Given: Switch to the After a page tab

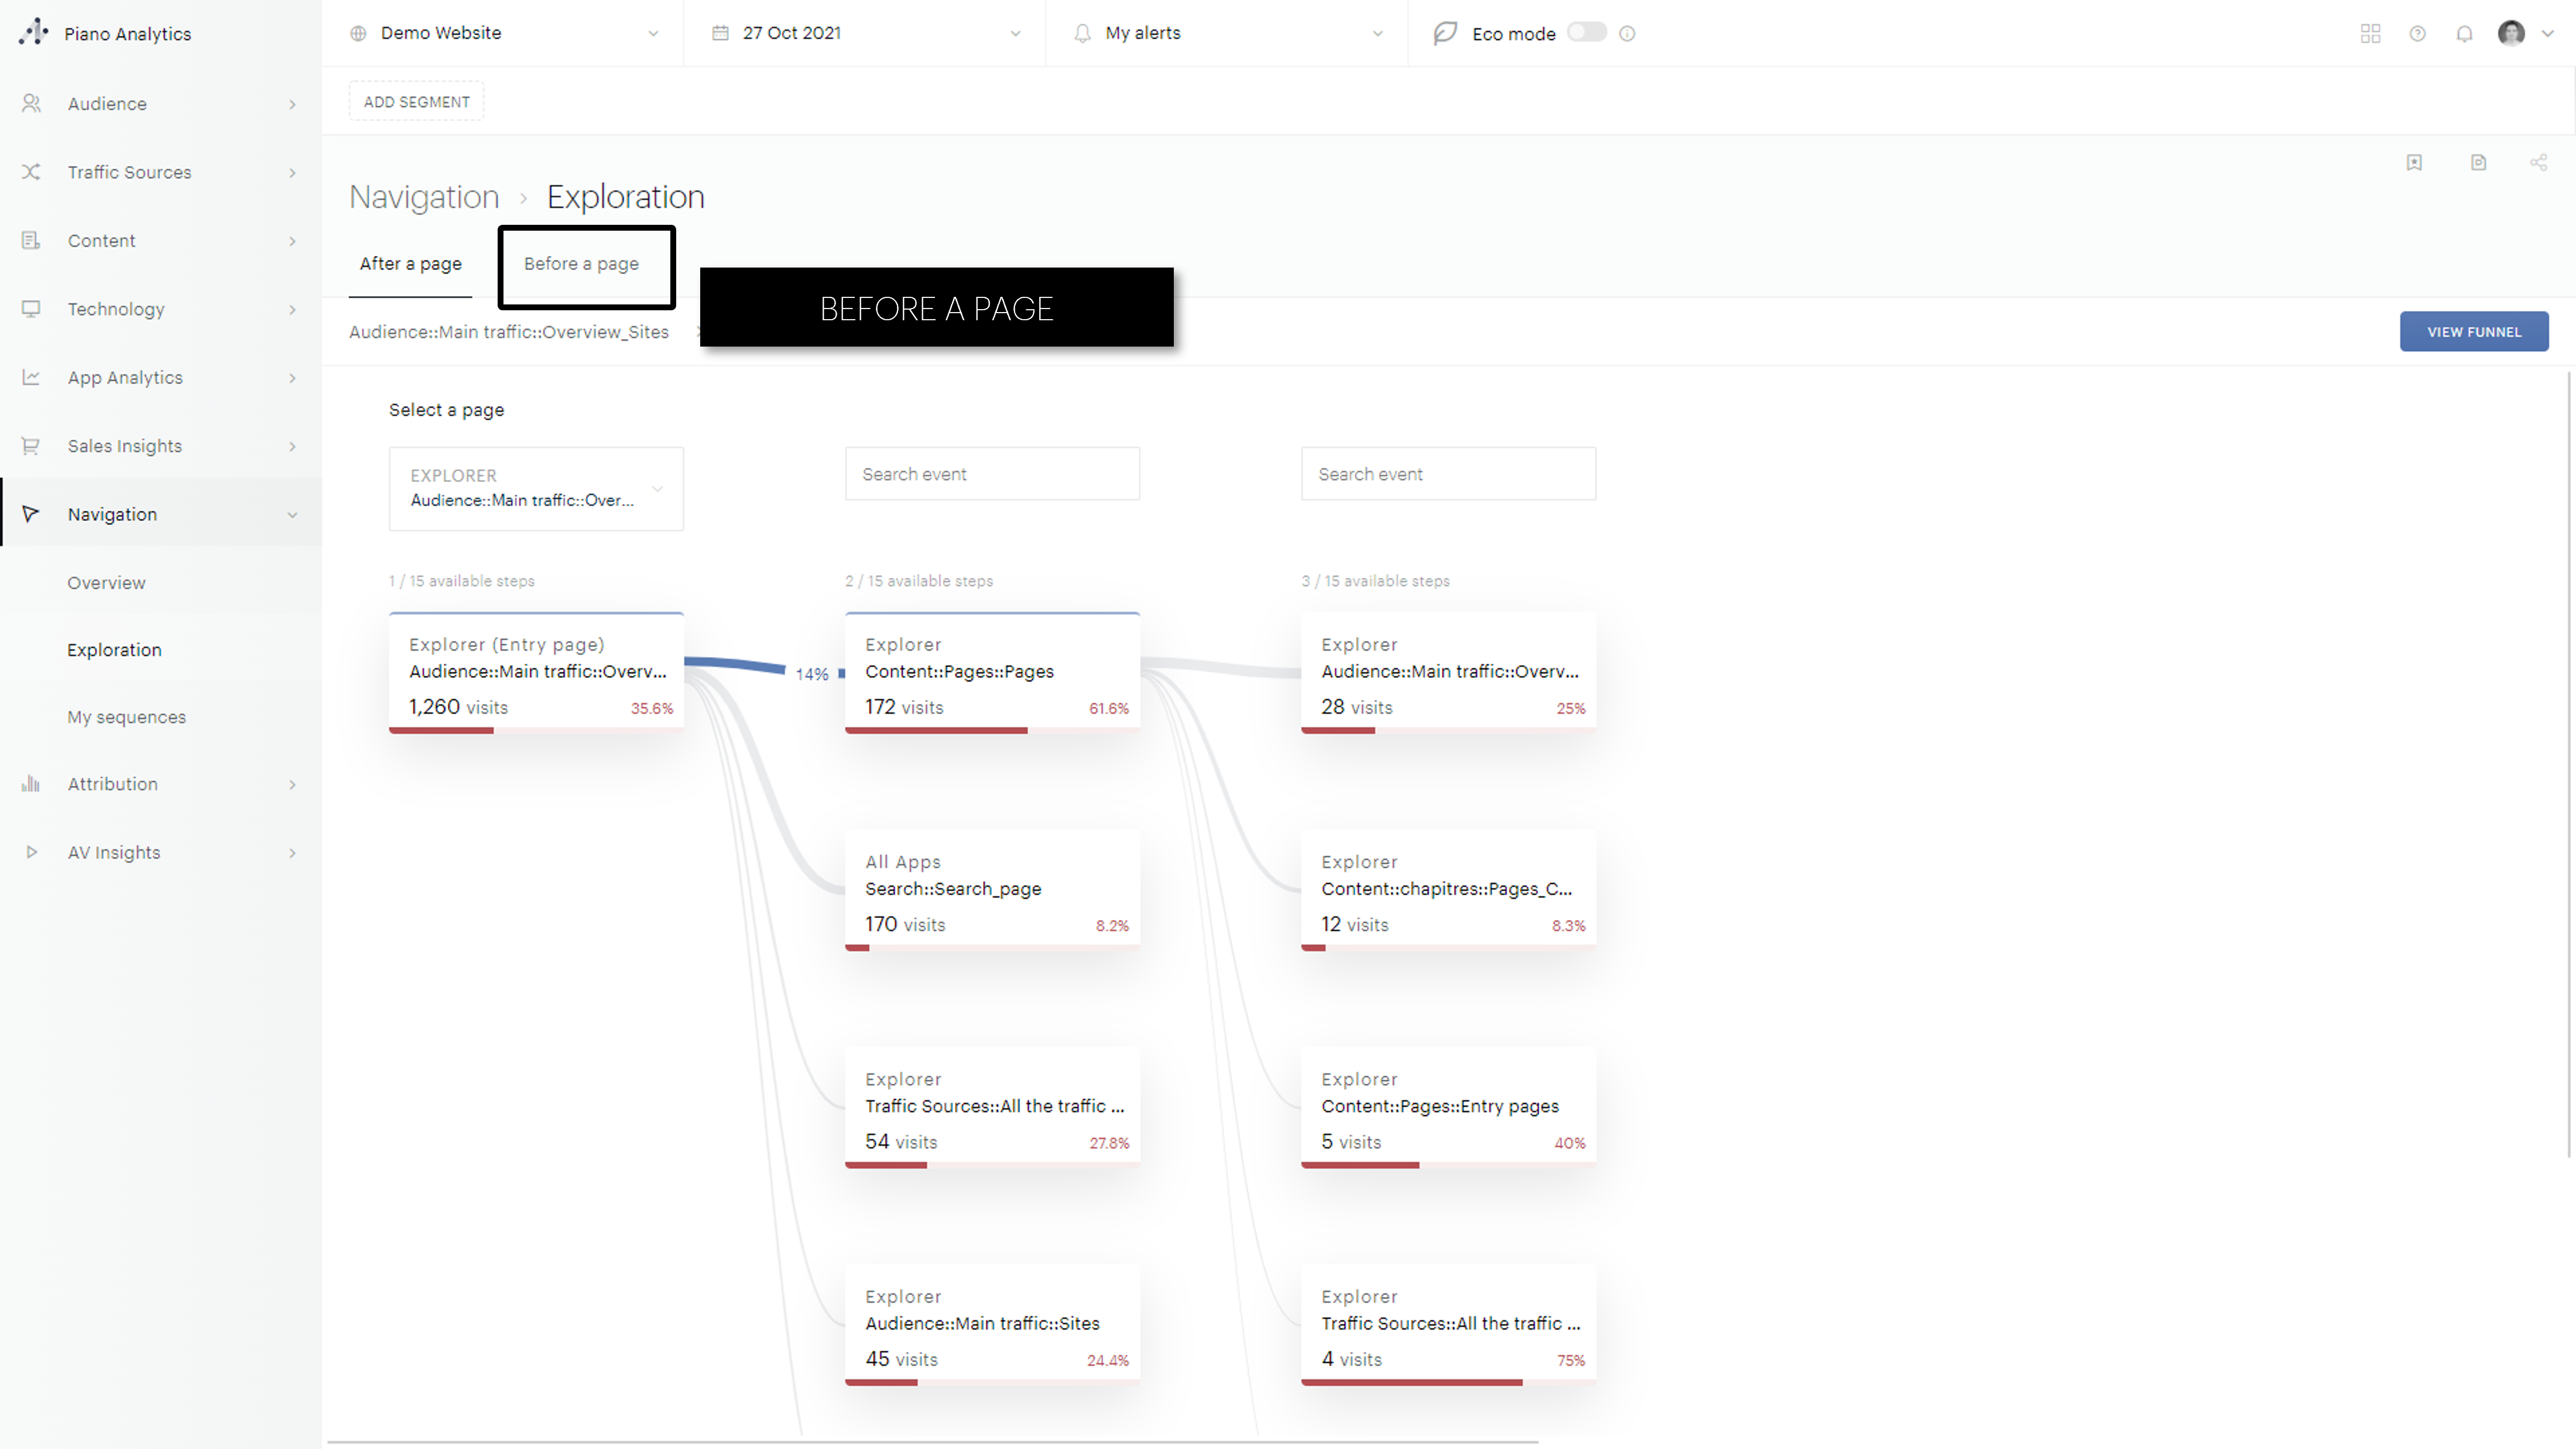Looking at the screenshot, I should [x=410, y=264].
